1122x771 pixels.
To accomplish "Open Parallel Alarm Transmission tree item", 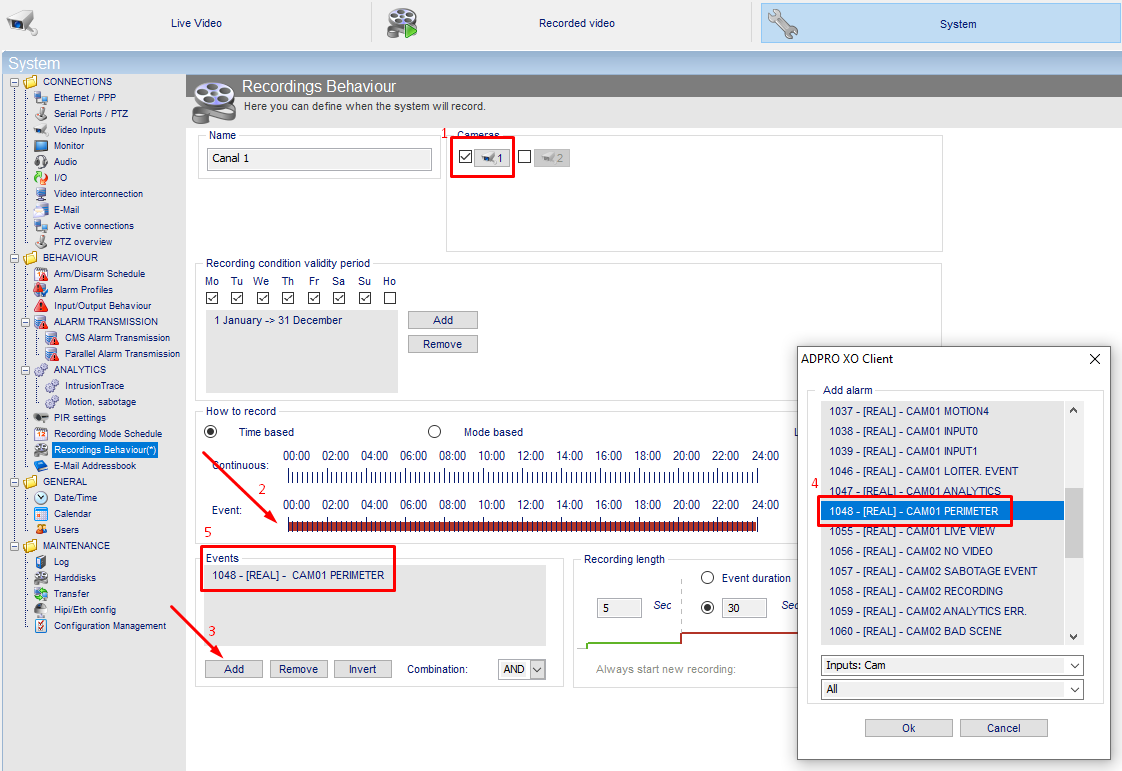I will (x=122, y=354).
